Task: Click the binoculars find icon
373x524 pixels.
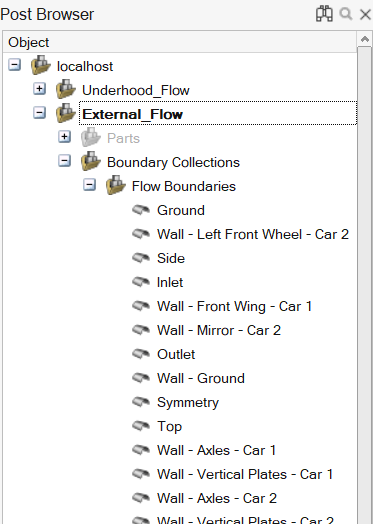Action: tap(324, 14)
